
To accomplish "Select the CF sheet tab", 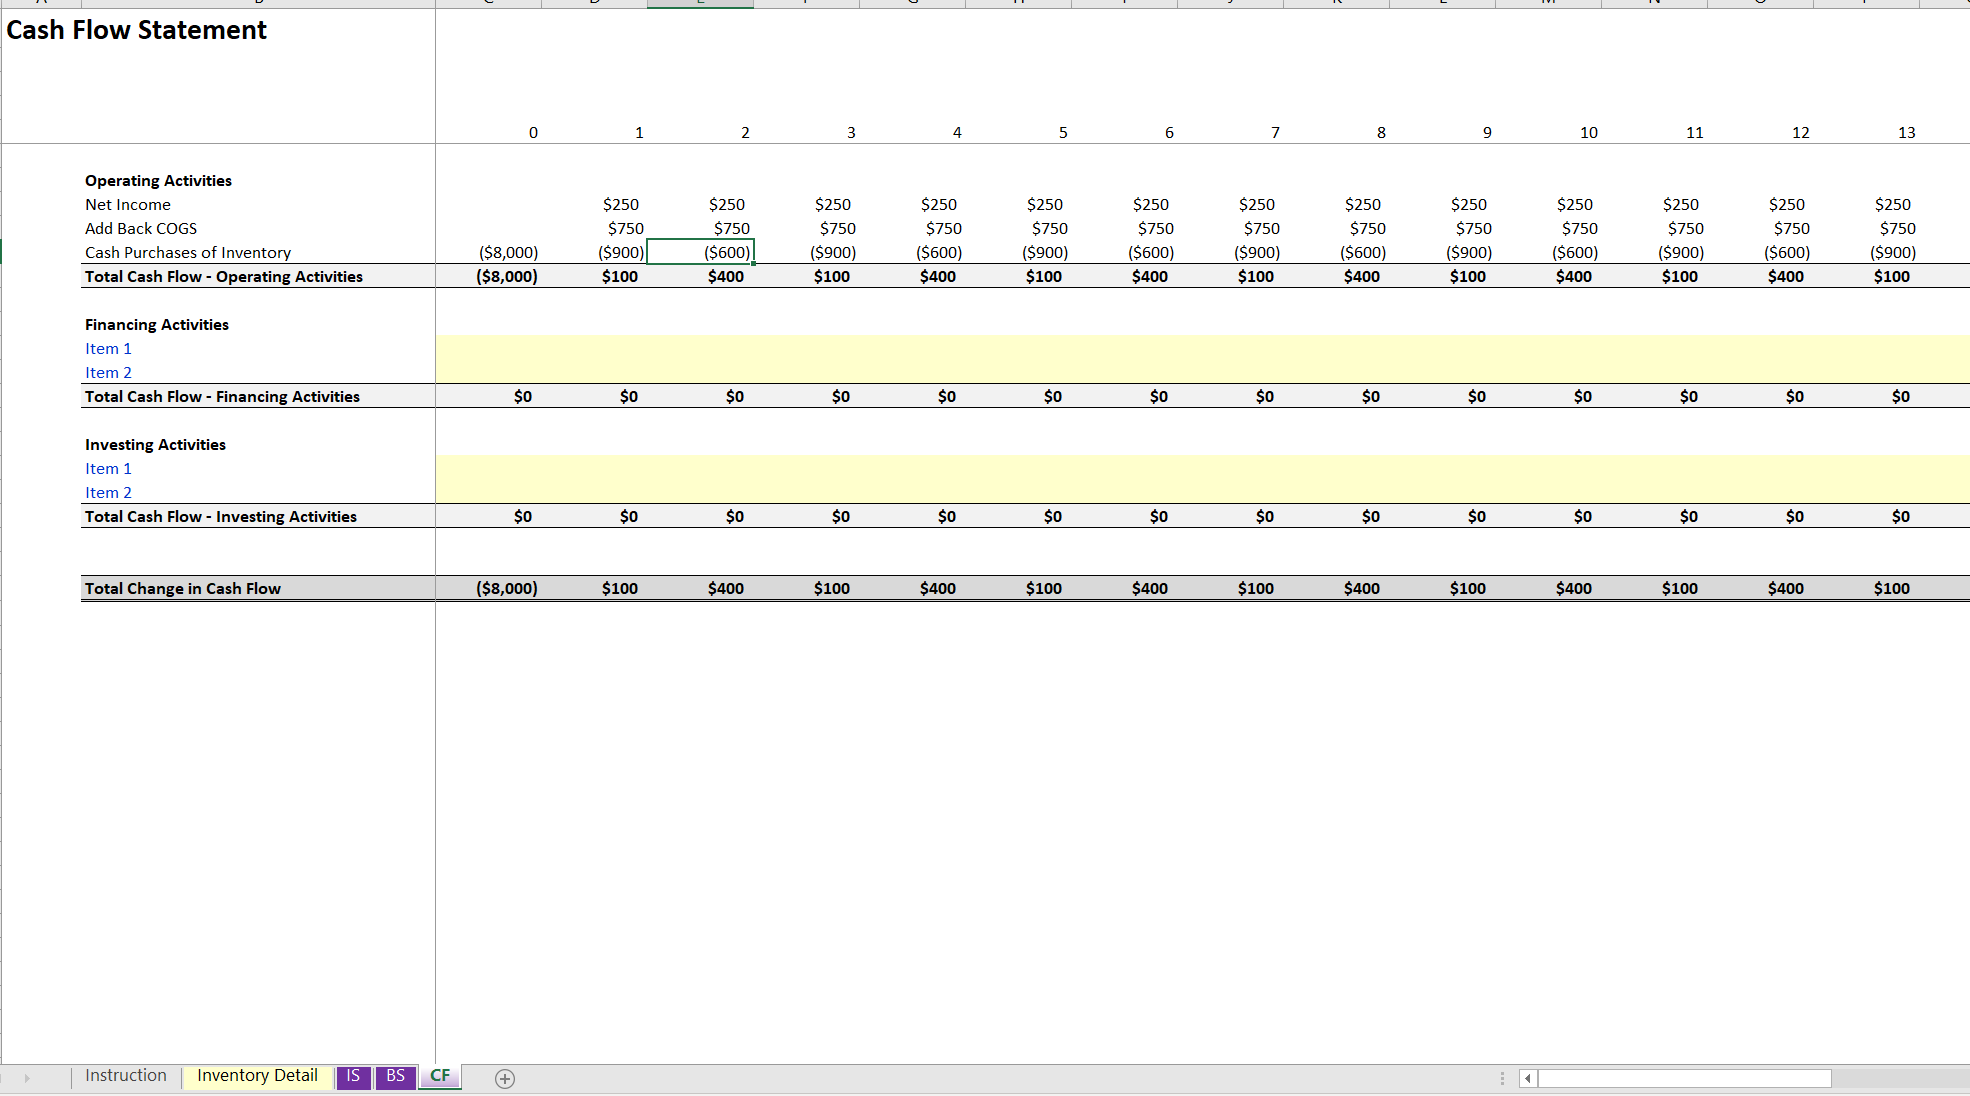I will 438,1077.
